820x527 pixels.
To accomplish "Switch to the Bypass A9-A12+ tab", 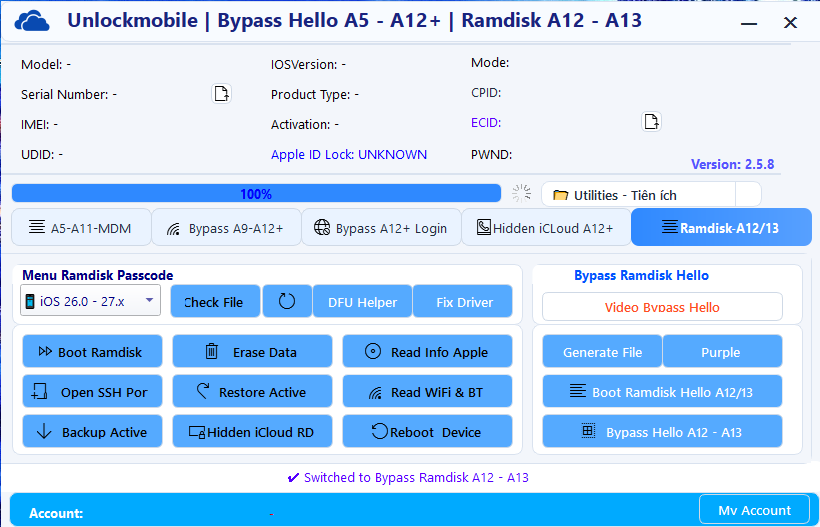I will pyautogui.click(x=226, y=228).
